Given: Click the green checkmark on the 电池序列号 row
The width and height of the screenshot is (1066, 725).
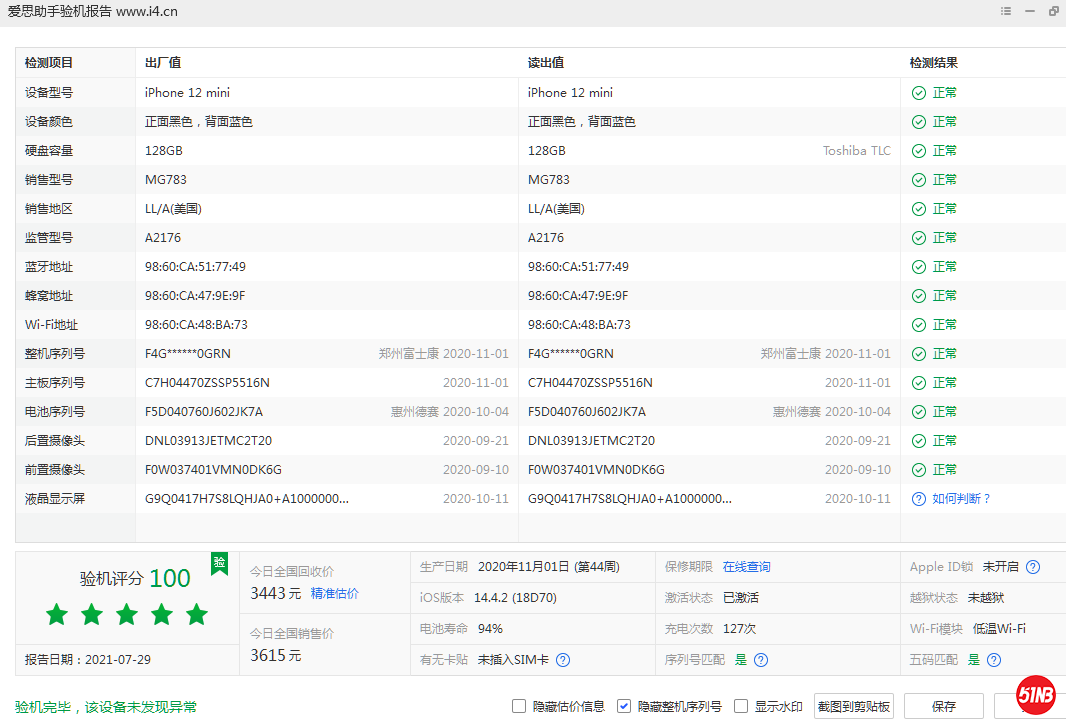Looking at the screenshot, I should [918, 411].
